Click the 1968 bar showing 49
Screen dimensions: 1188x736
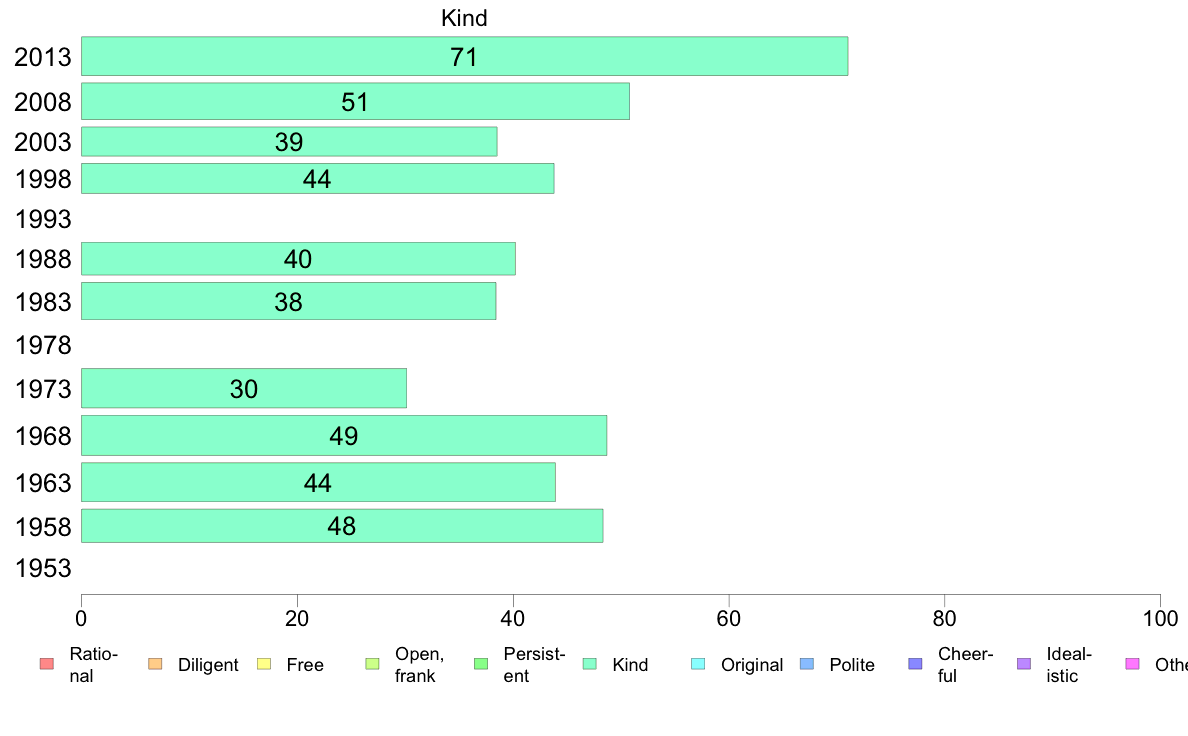coord(344,435)
